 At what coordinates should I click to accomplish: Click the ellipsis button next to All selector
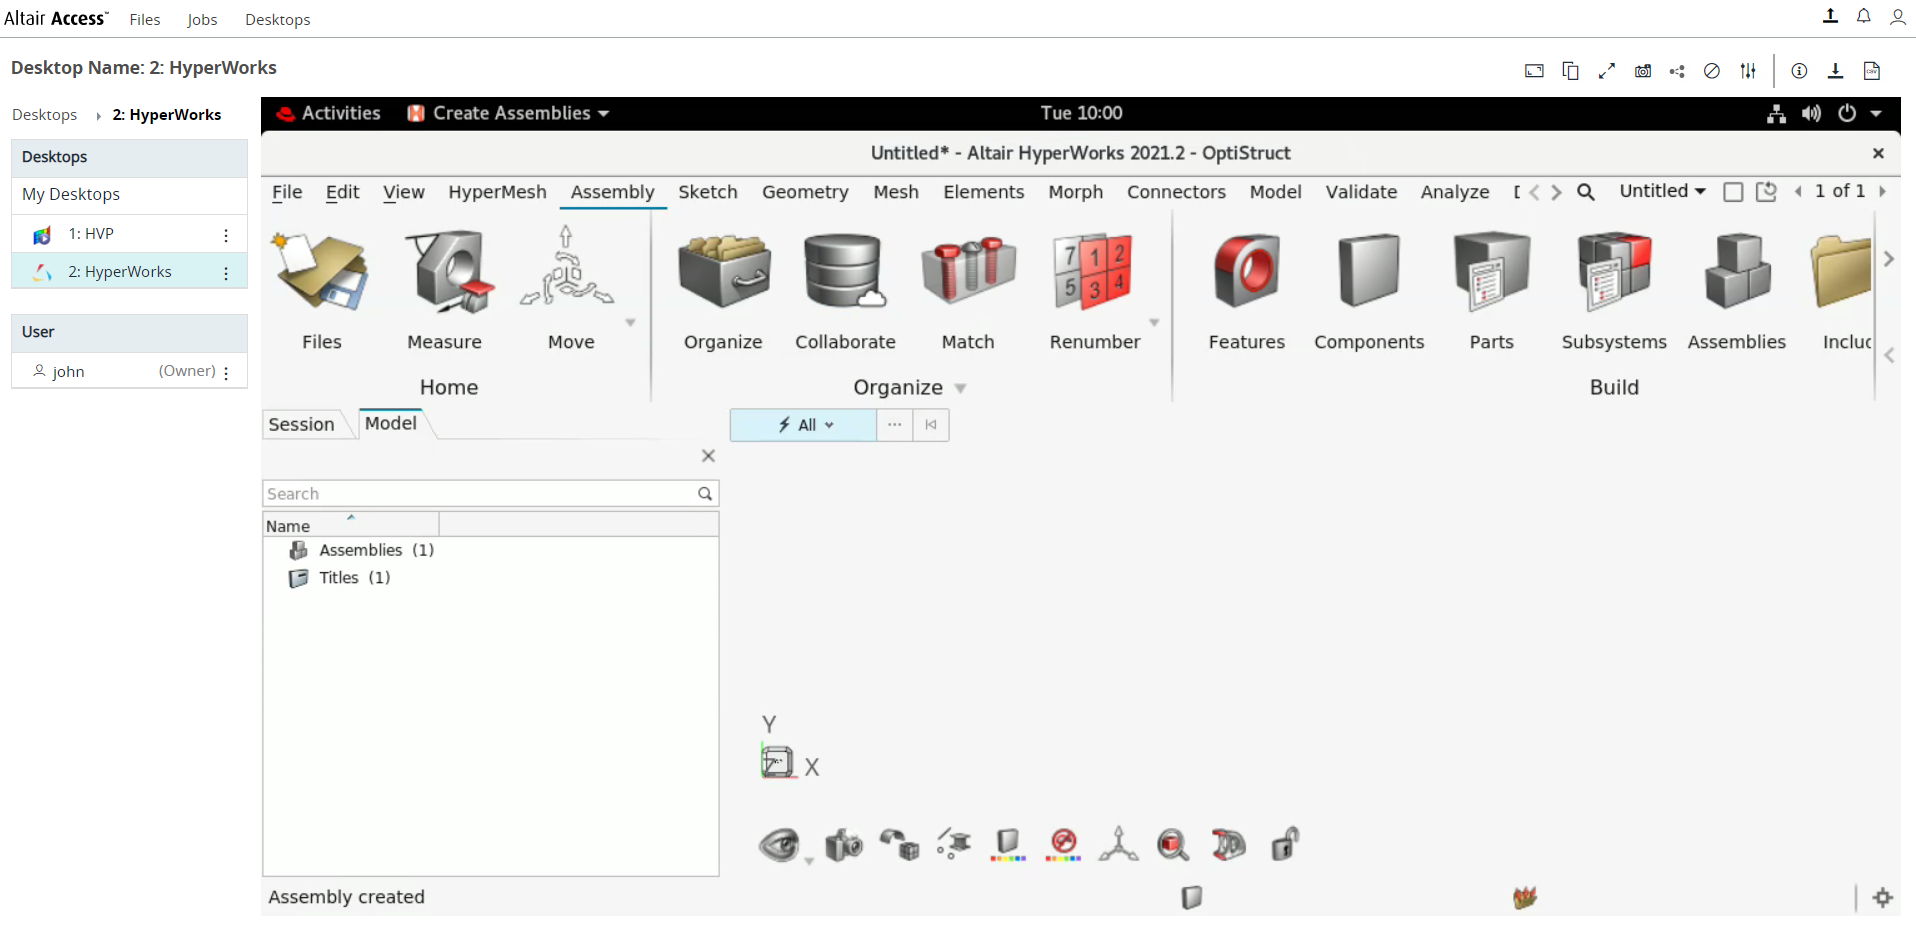click(x=894, y=425)
